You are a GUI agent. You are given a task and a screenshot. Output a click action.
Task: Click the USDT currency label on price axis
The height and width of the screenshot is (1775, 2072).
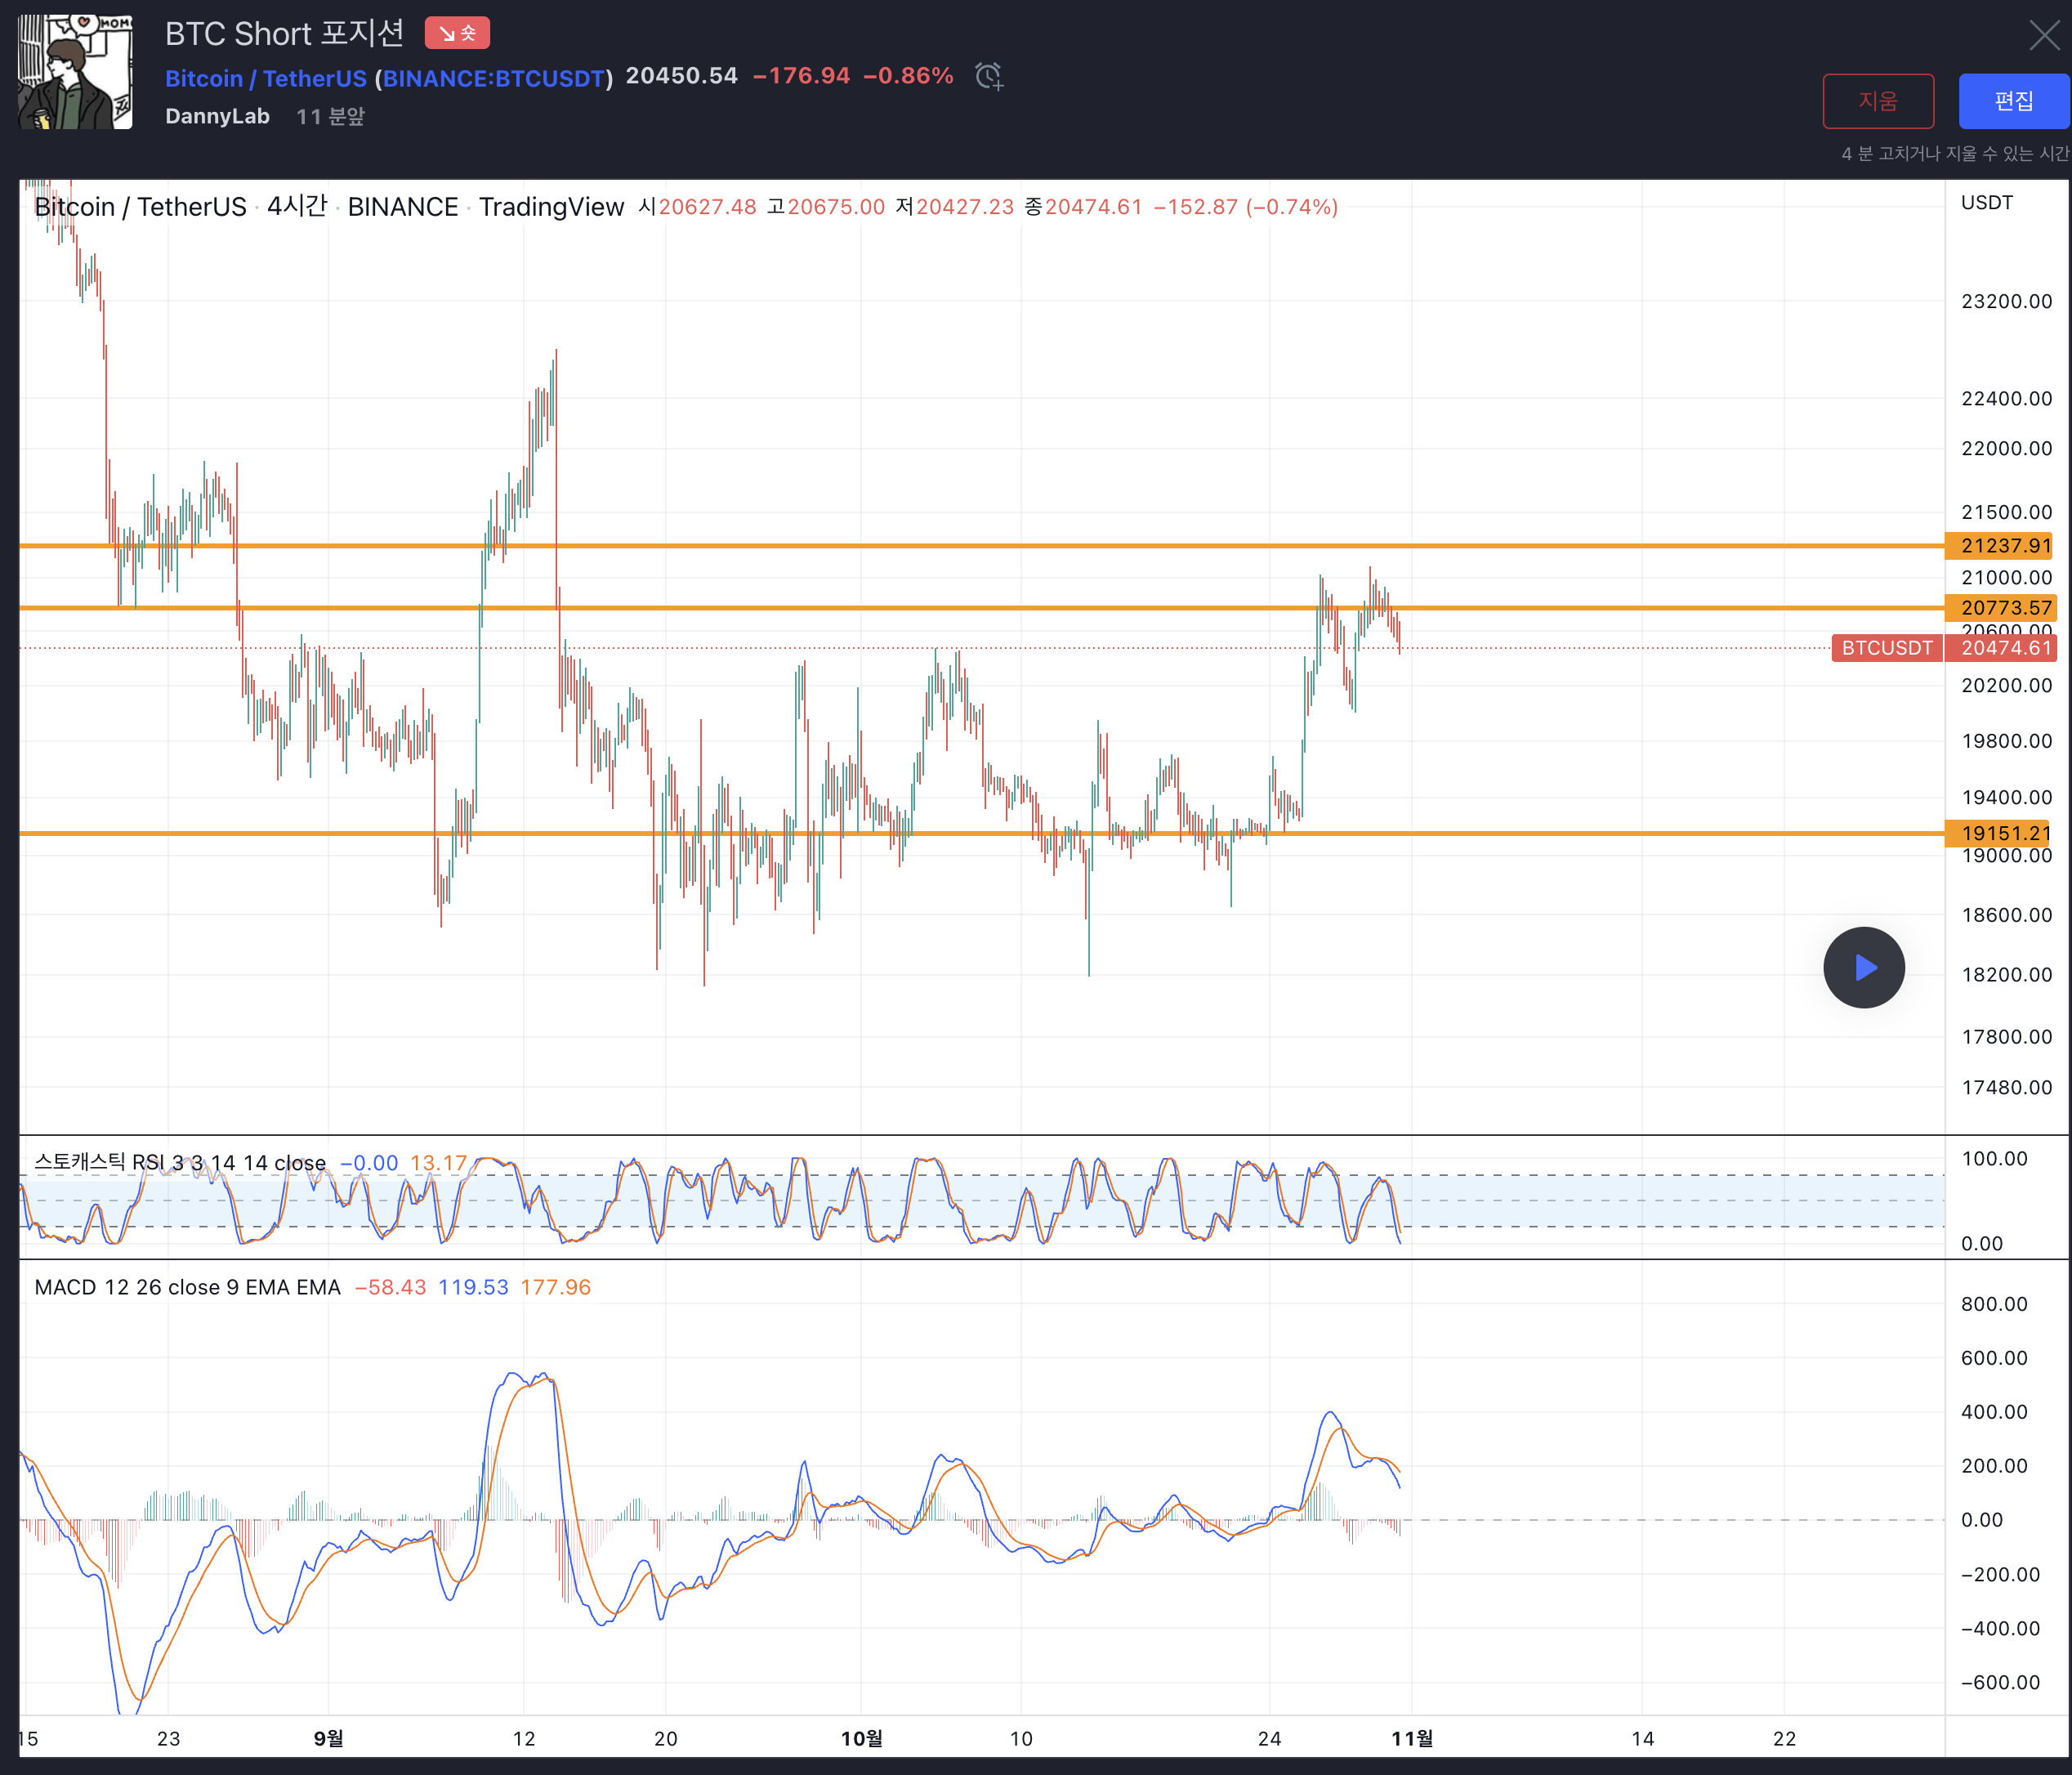1986,203
